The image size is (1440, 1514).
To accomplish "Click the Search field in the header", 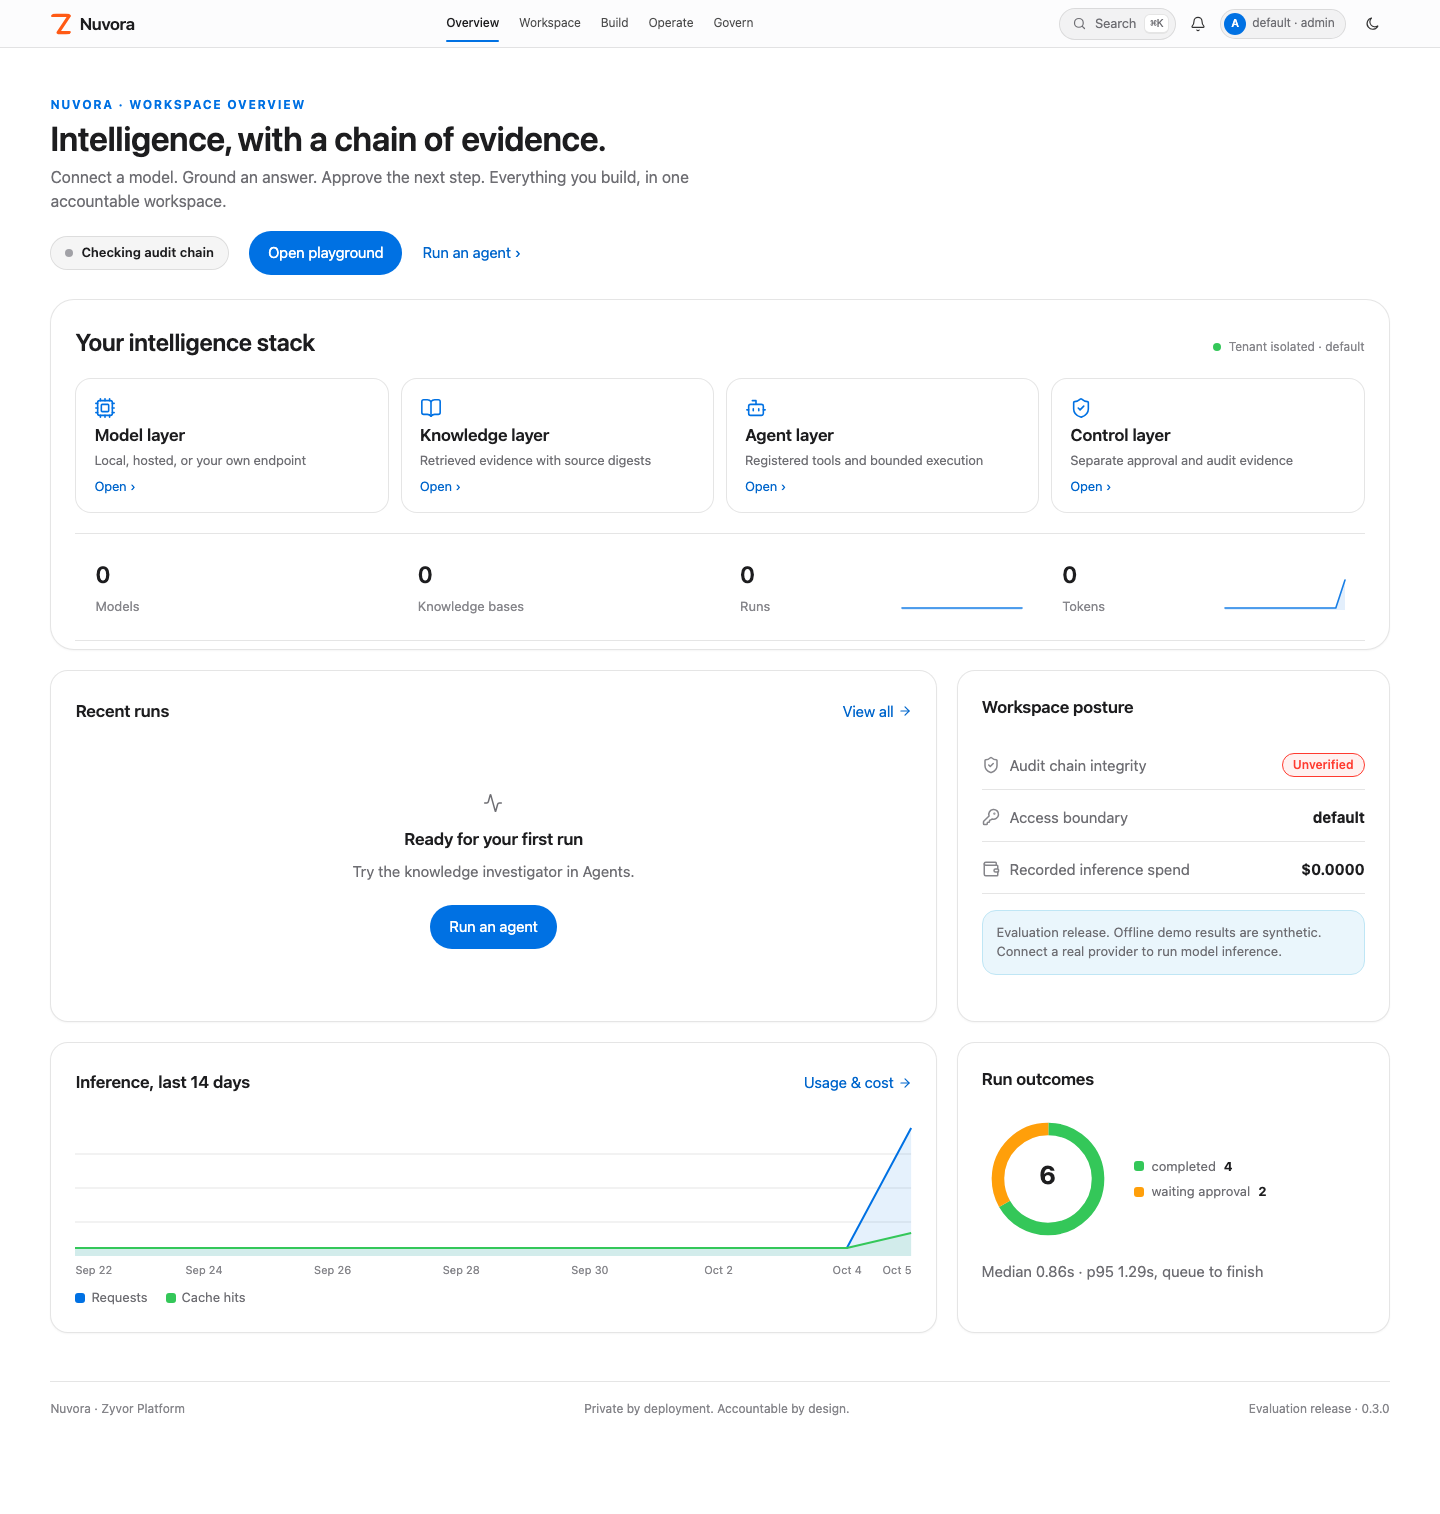I will [1117, 24].
